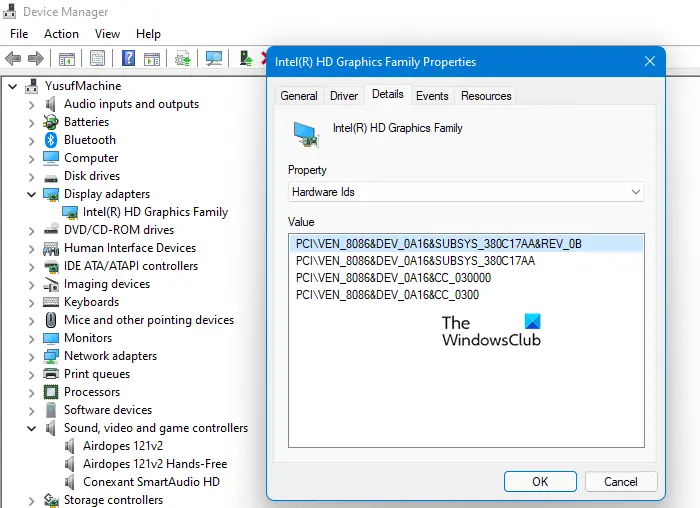Click the Properties toolbar icon
The image size is (700, 508).
coord(97,58)
